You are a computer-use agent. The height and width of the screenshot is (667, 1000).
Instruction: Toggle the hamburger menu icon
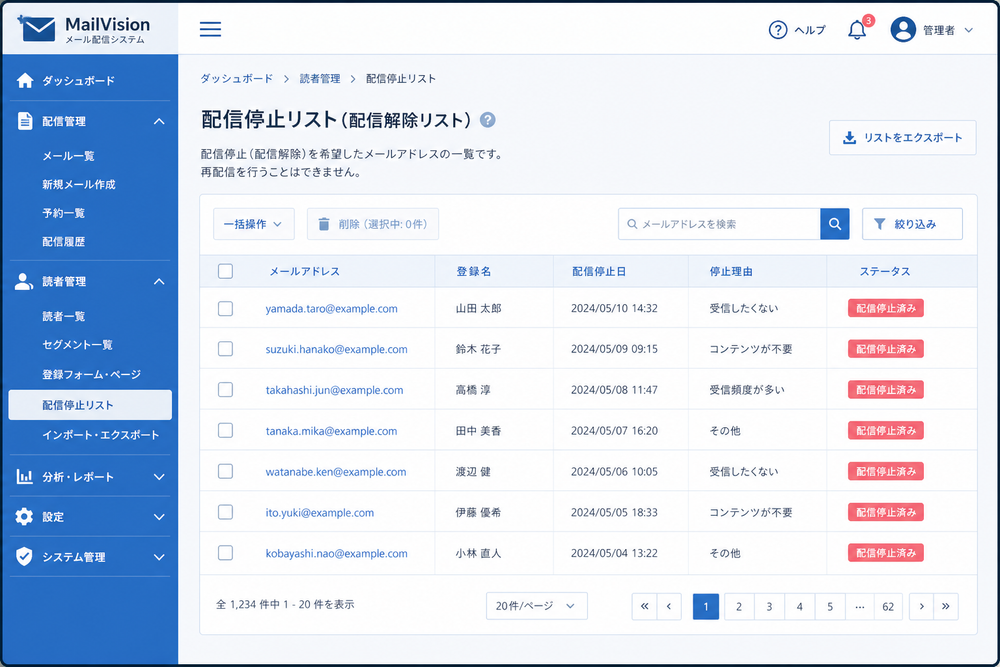pyautogui.click(x=210, y=29)
